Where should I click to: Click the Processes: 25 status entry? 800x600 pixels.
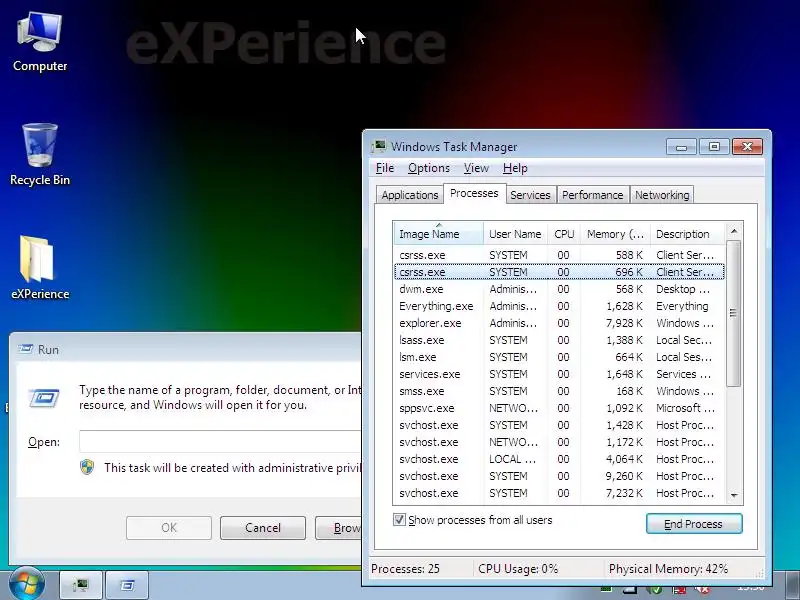click(x=406, y=568)
